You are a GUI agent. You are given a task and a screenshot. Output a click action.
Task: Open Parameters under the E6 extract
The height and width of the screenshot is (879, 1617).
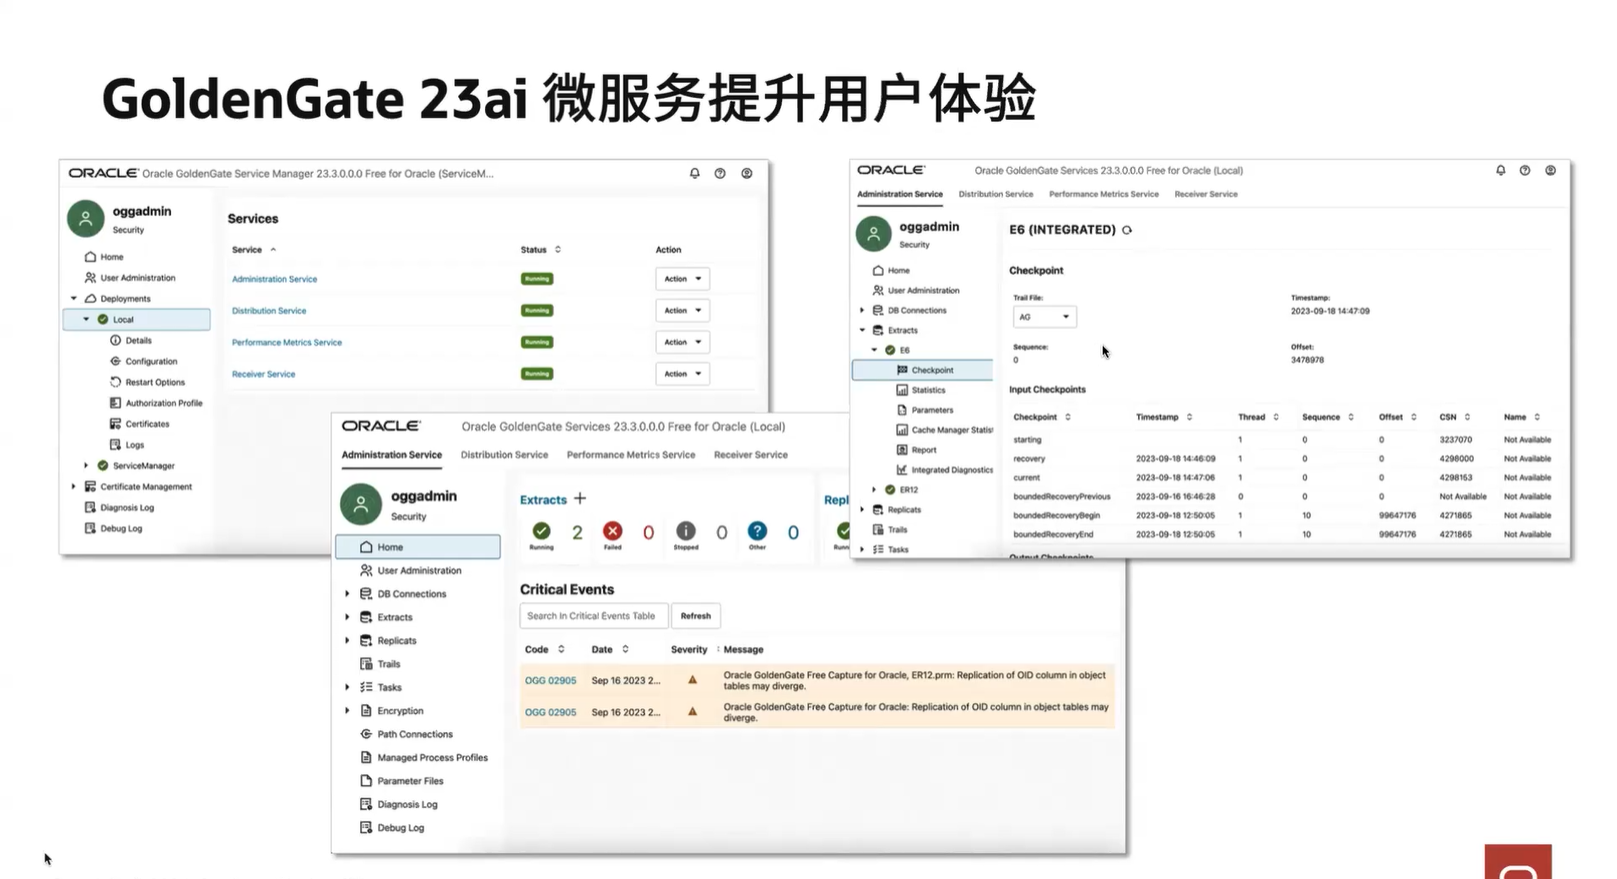925,410
